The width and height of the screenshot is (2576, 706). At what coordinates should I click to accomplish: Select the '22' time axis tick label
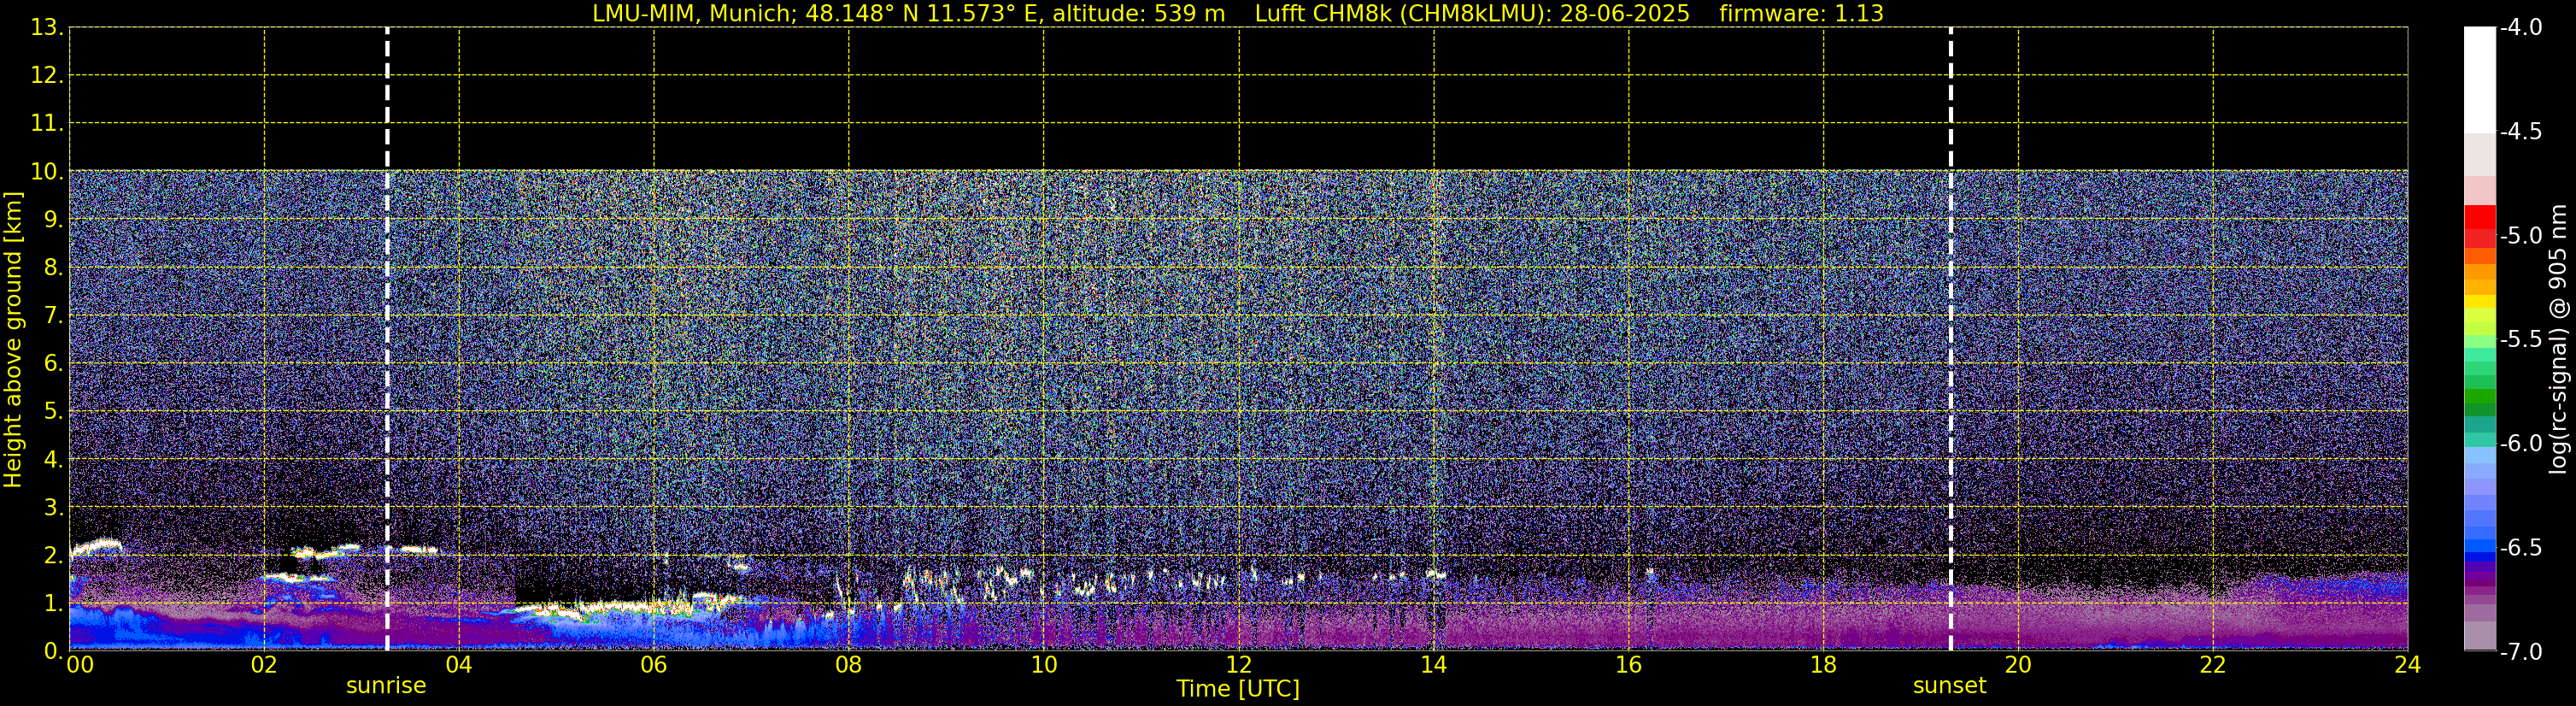point(2213,665)
